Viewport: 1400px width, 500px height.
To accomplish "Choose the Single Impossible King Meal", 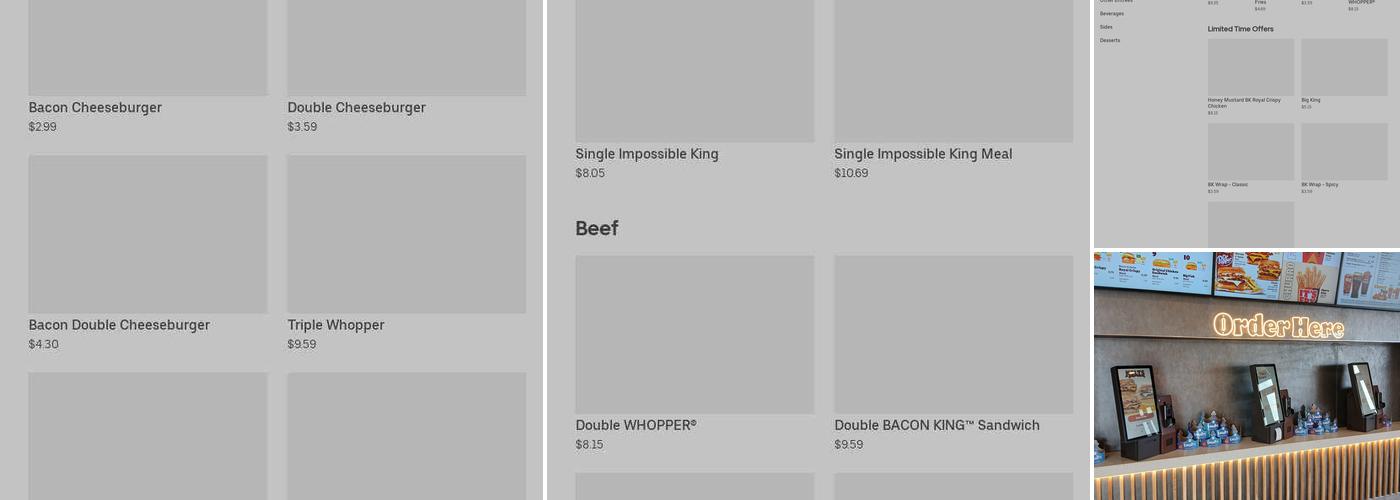I will (x=923, y=154).
